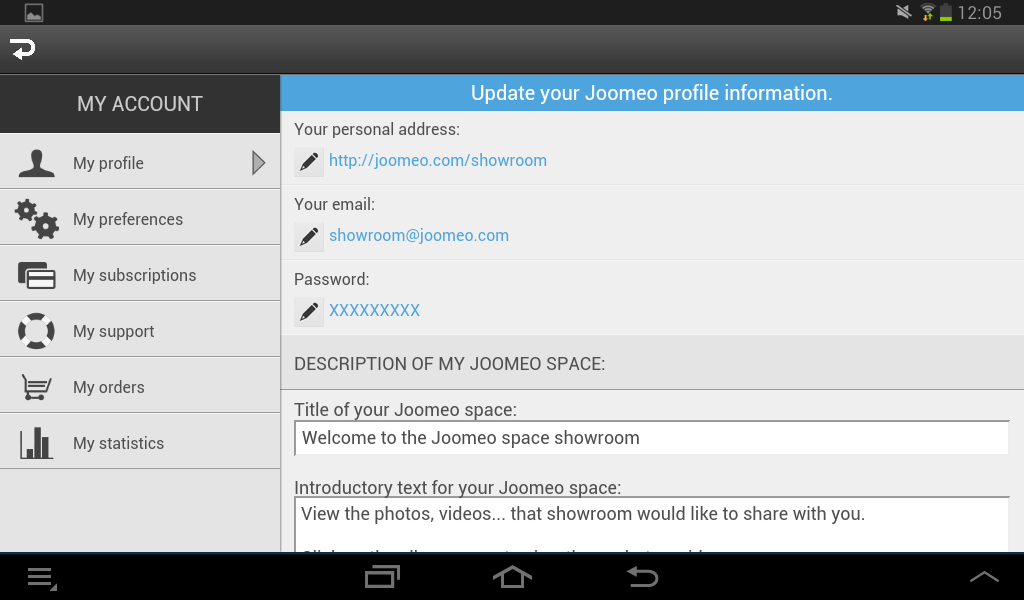The image size is (1024, 600).
Task: Tap the up chevron in the navigation bar
Action: click(984, 576)
